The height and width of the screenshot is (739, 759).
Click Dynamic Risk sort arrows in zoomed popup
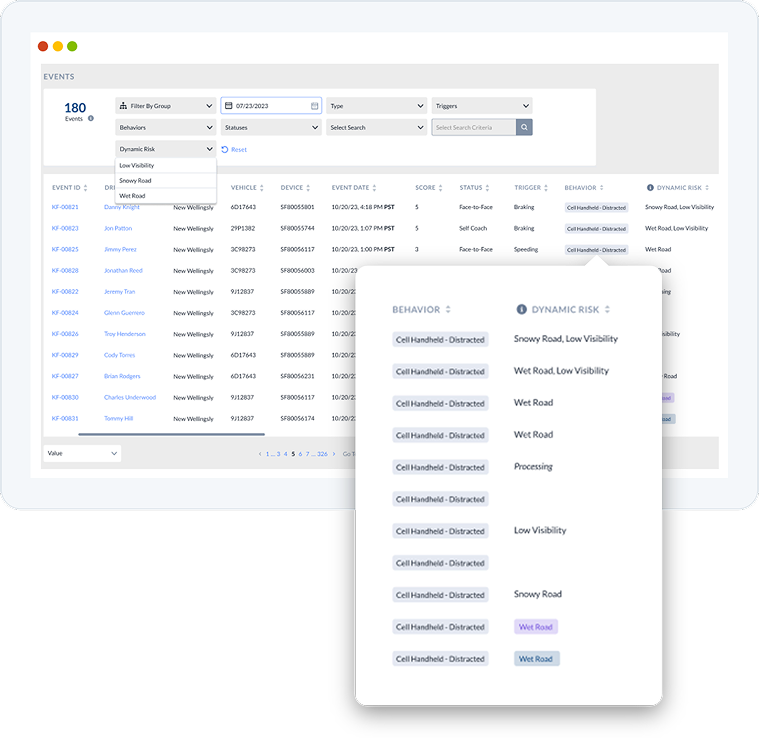(607, 309)
